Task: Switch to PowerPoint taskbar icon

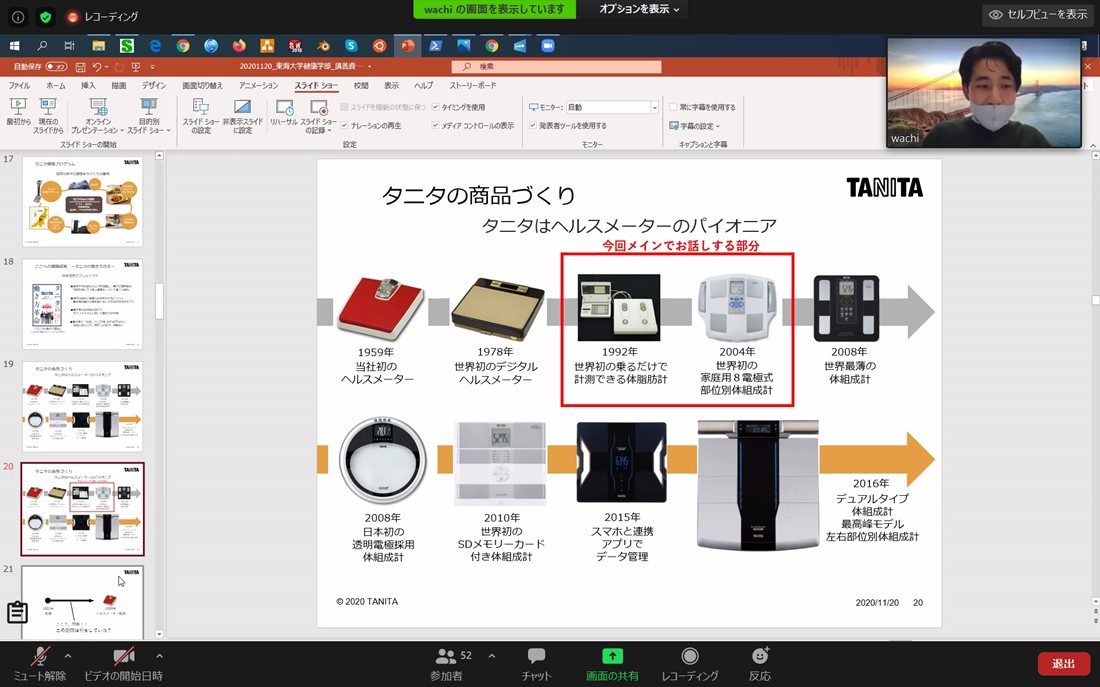Action: point(408,46)
